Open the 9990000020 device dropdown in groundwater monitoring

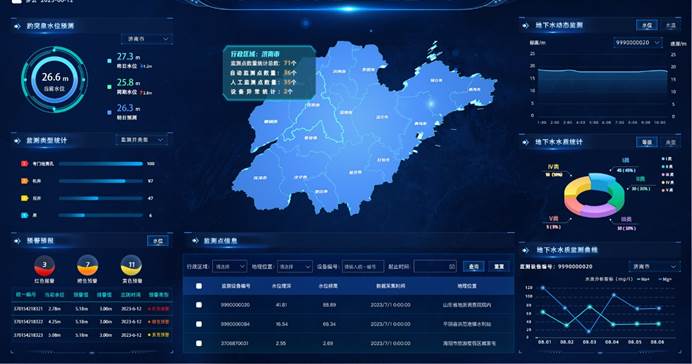[638, 43]
